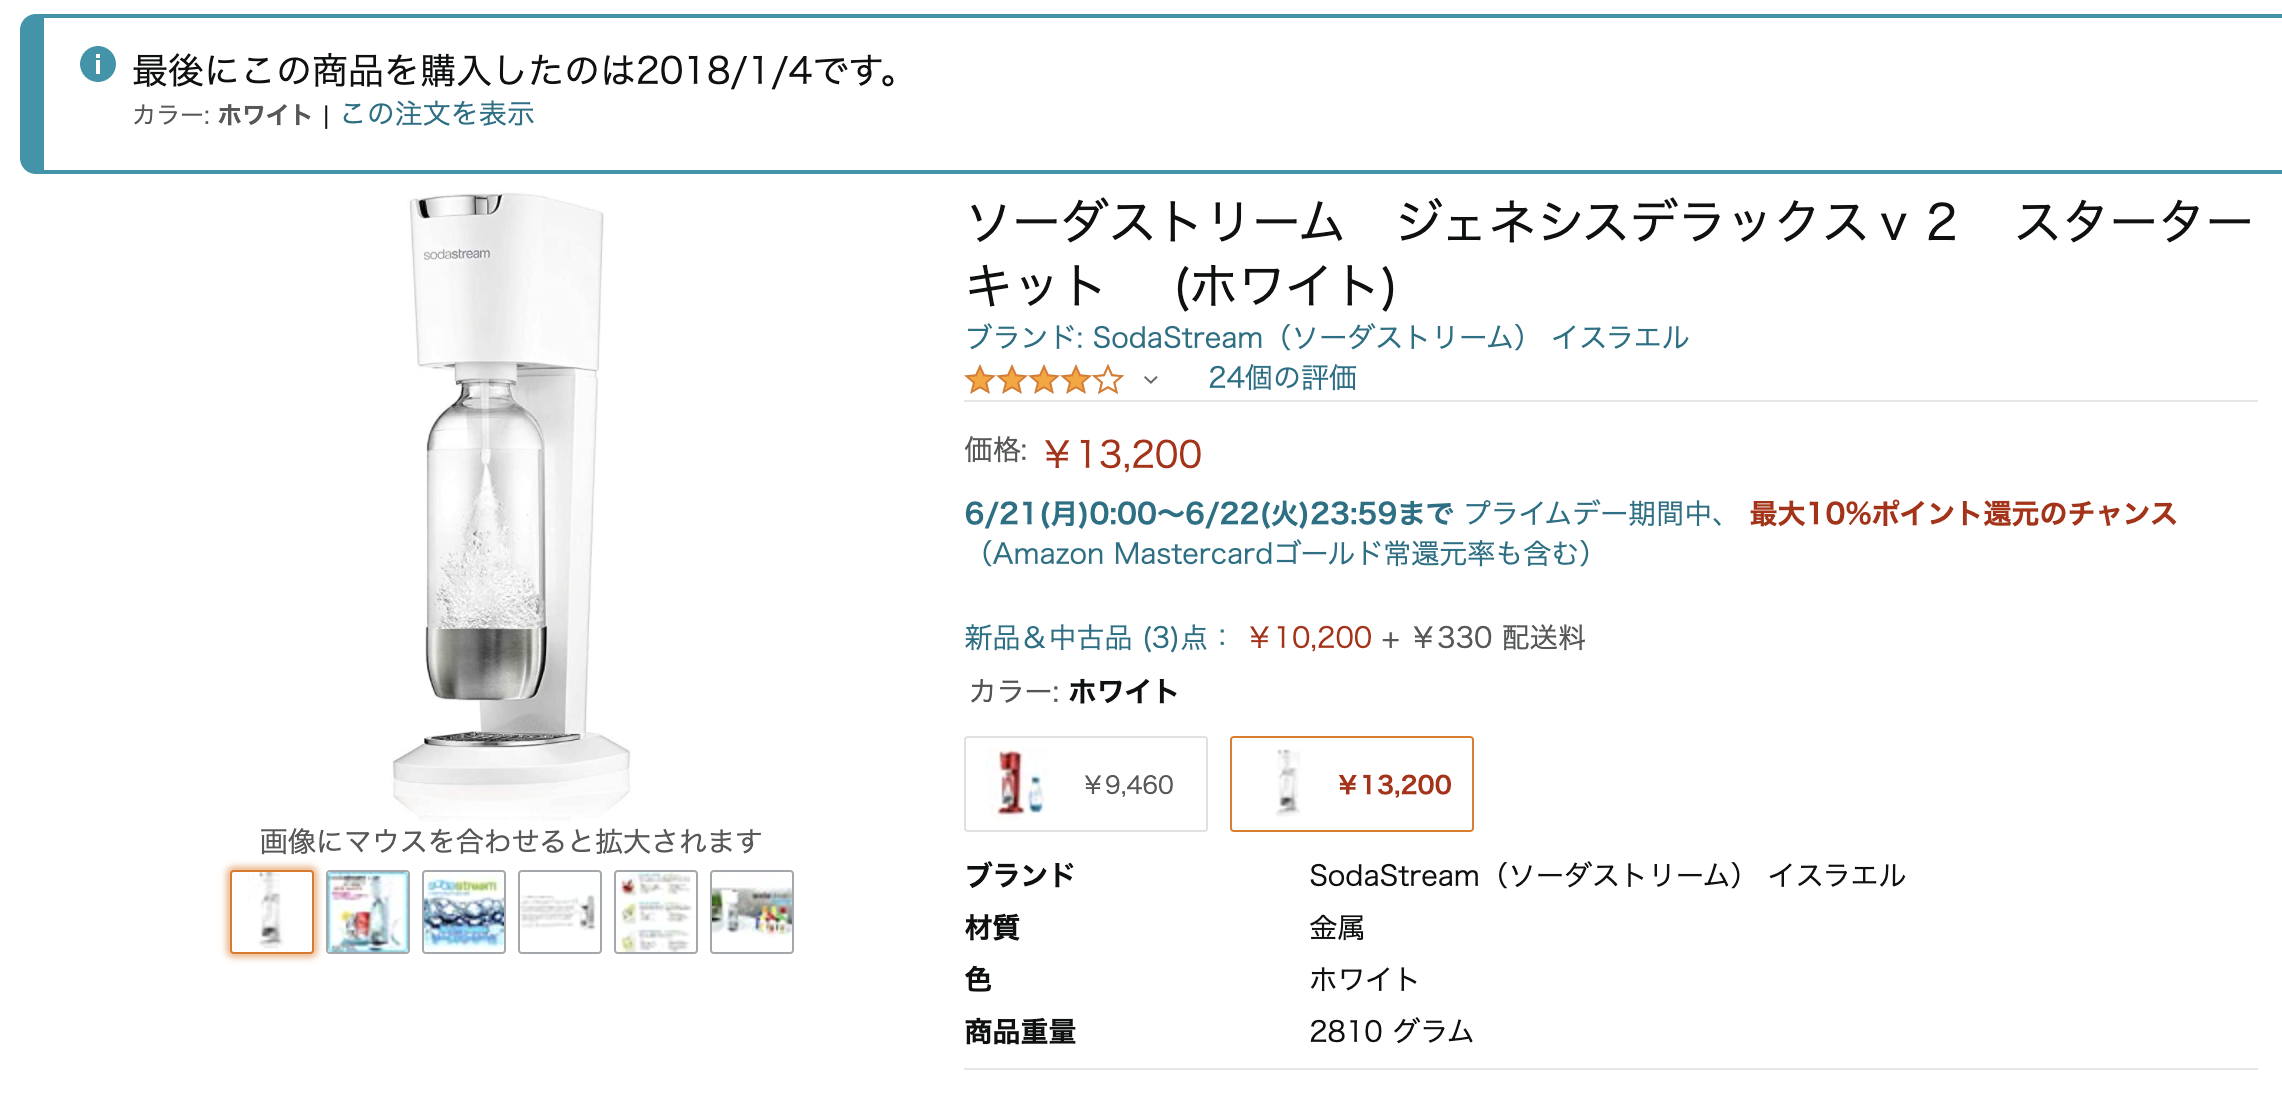The width and height of the screenshot is (2282, 1104).
Task: View the sodastream bubbles logo thumbnail
Action: tap(464, 912)
